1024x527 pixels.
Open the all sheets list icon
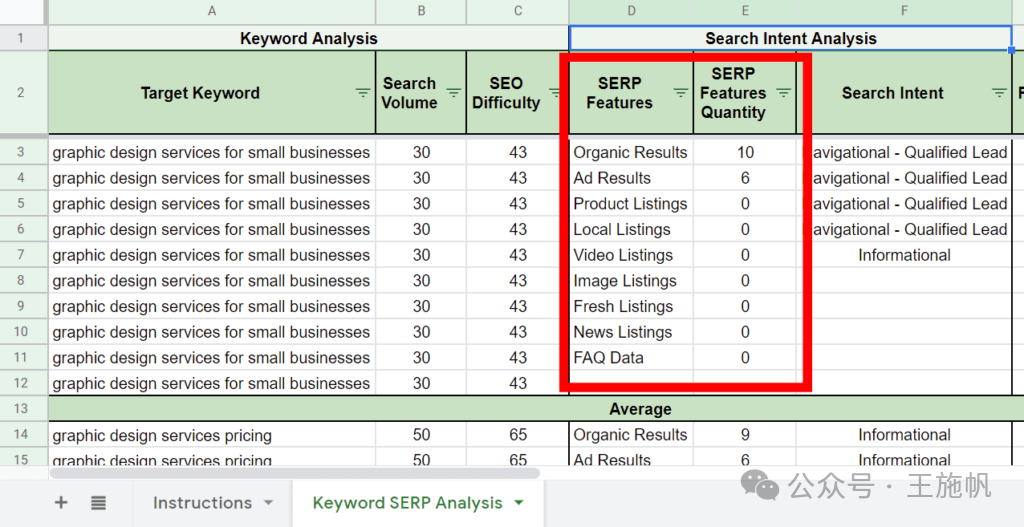click(x=99, y=502)
